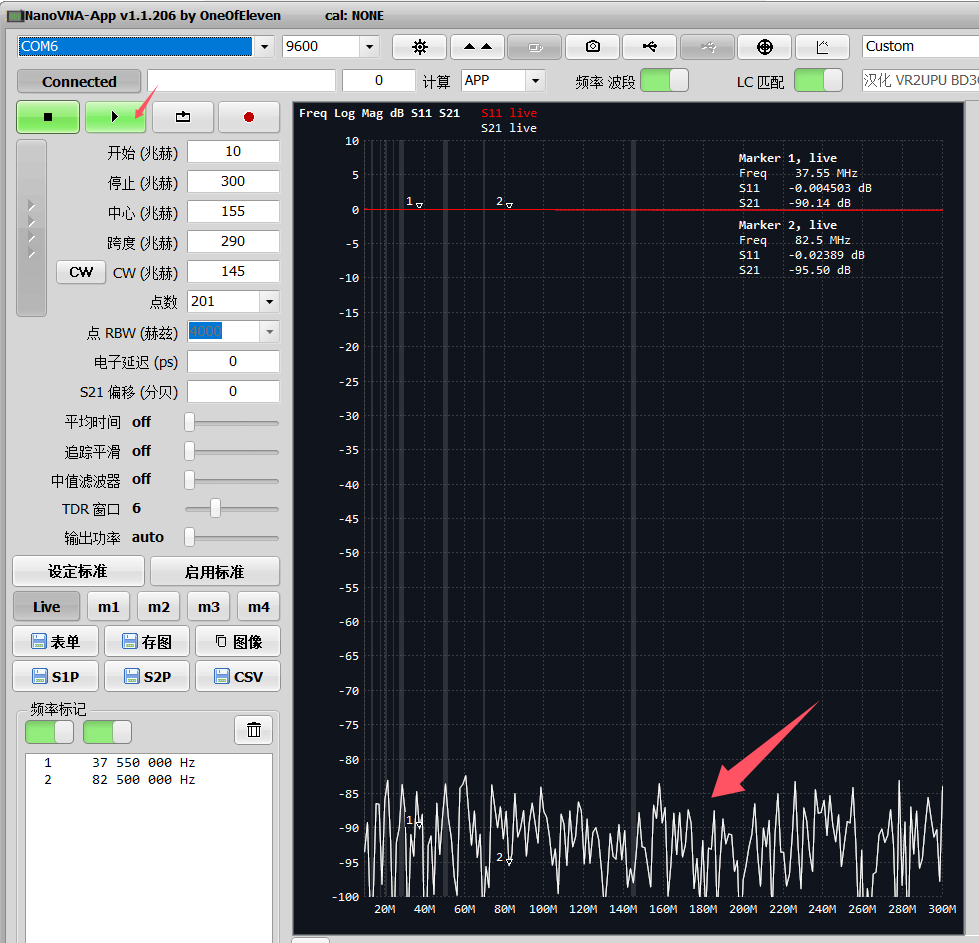Select marker 2 row 82 500 000 Hz
979x943 pixels.
(149, 779)
